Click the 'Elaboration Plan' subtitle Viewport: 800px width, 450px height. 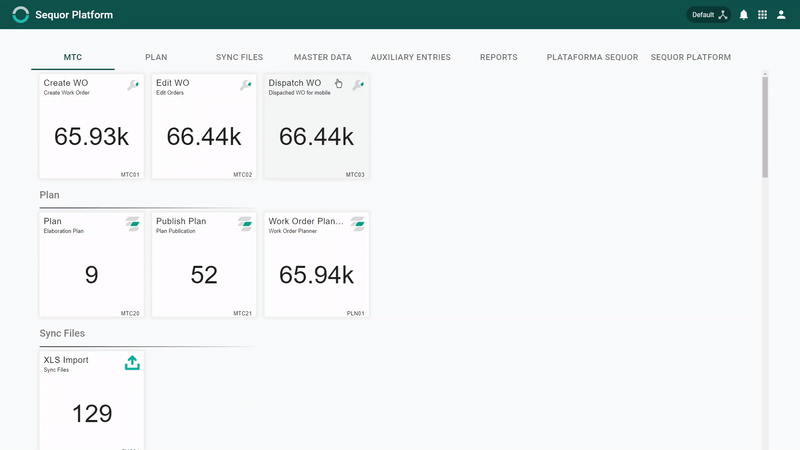click(x=64, y=231)
